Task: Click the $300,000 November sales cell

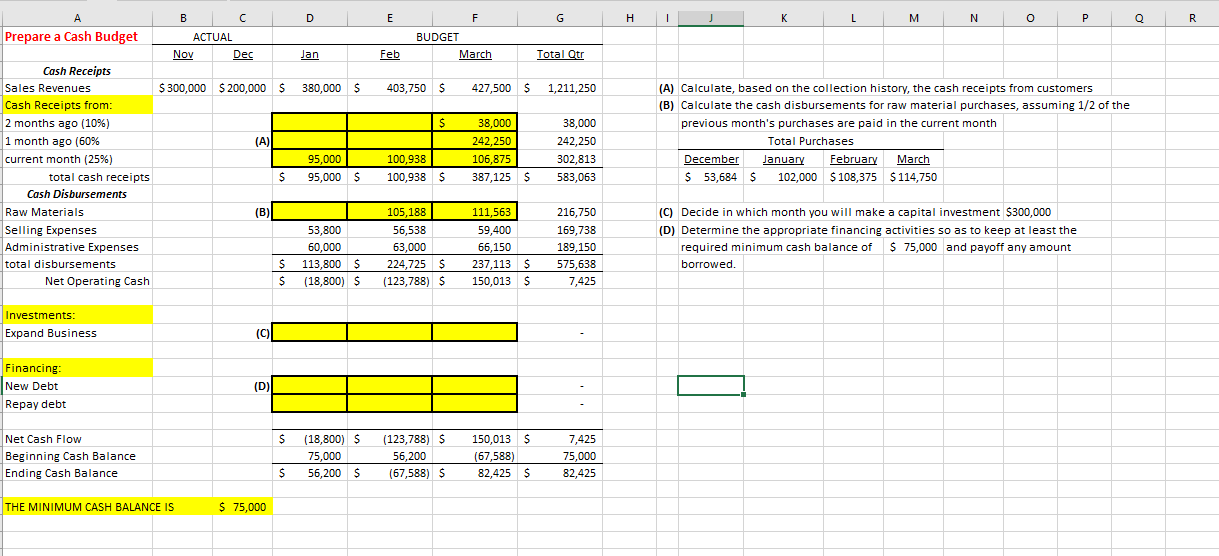Action: pos(185,88)
